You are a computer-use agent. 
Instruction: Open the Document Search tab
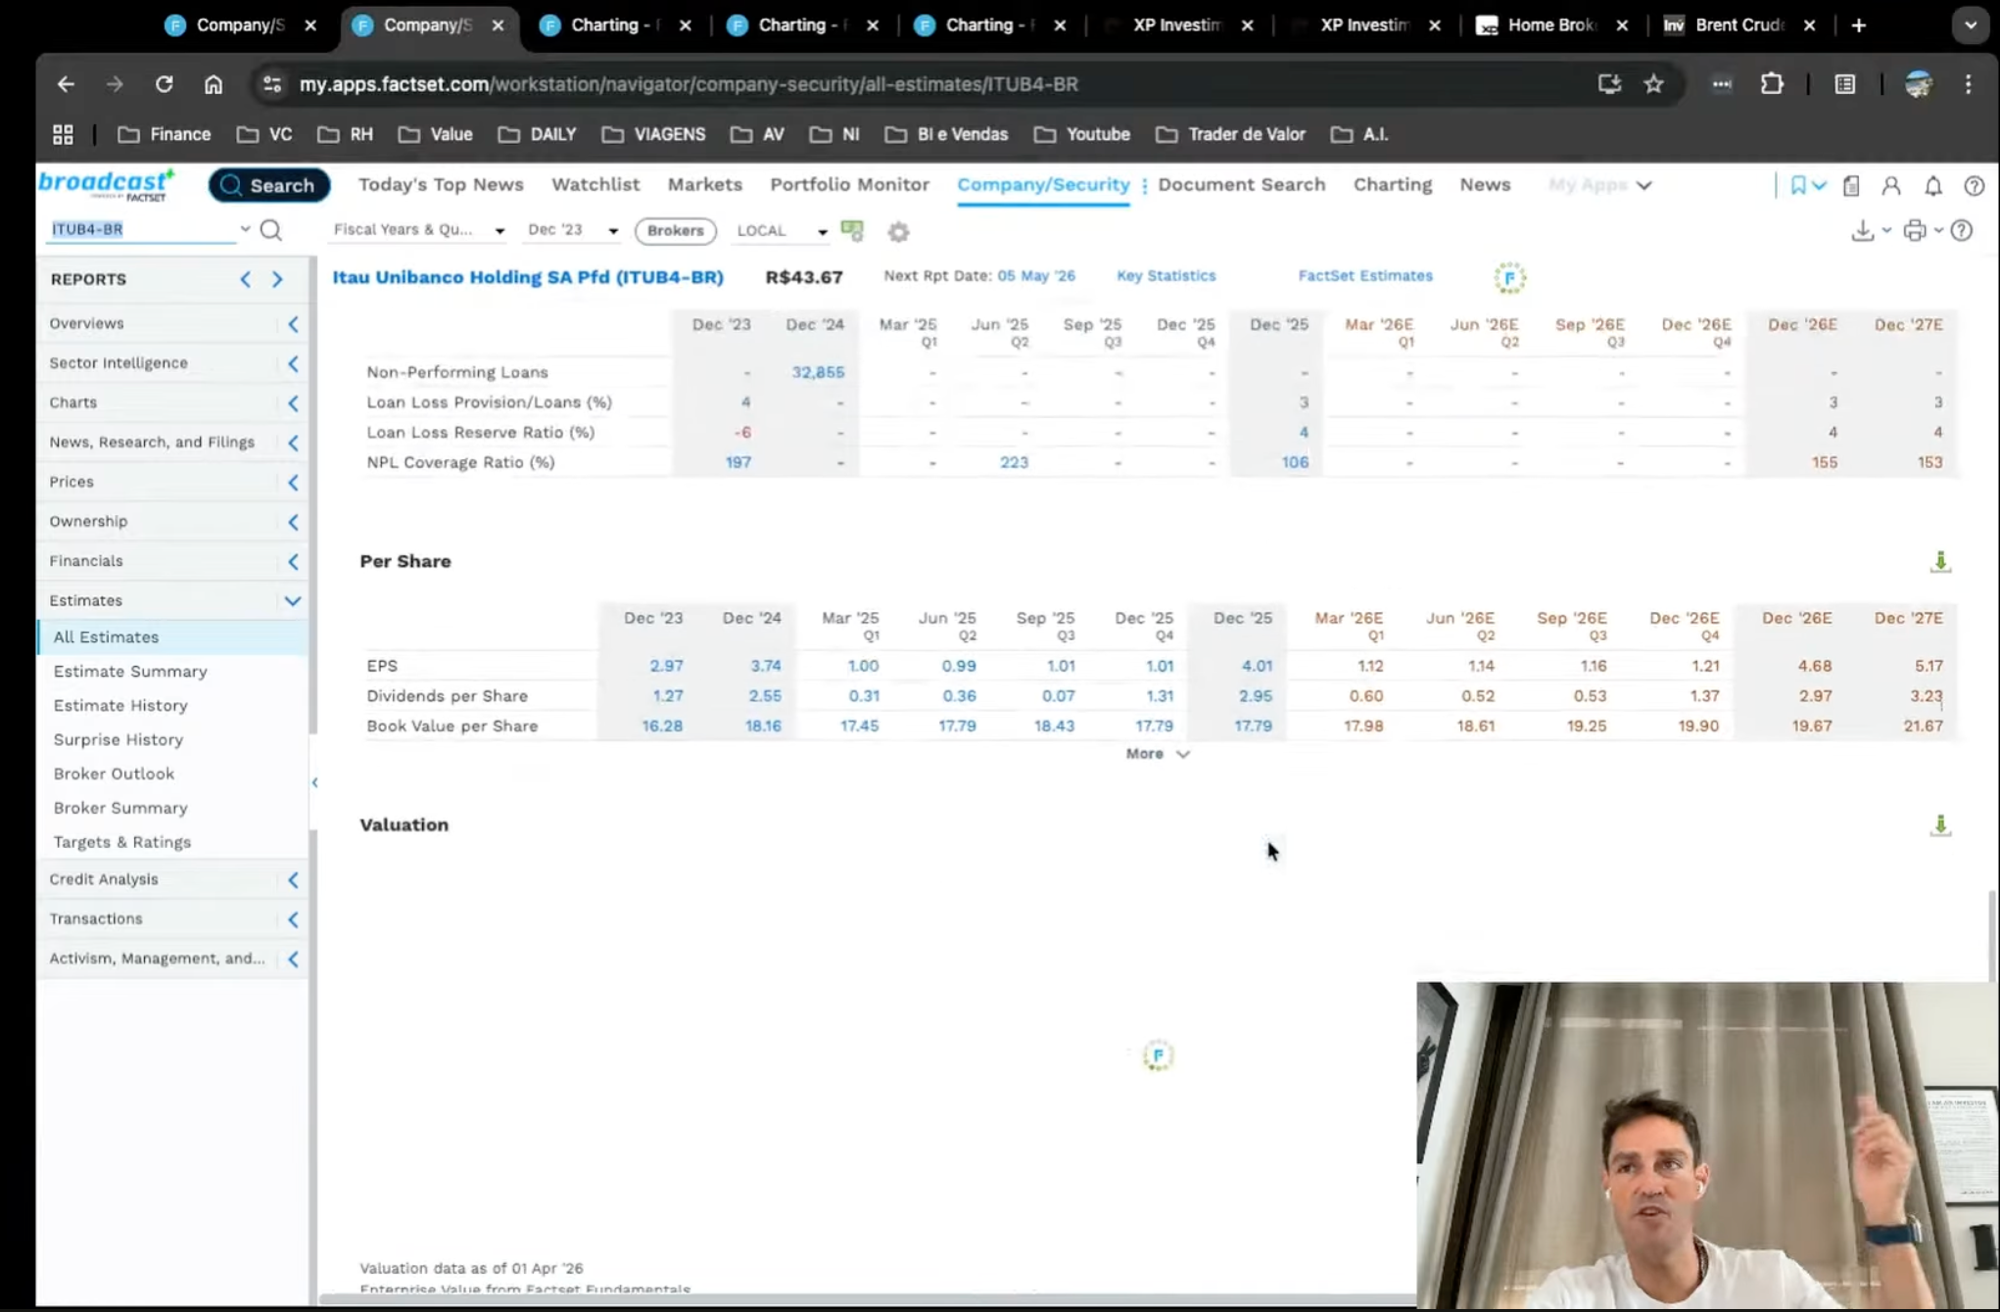tap(1241, 185)
